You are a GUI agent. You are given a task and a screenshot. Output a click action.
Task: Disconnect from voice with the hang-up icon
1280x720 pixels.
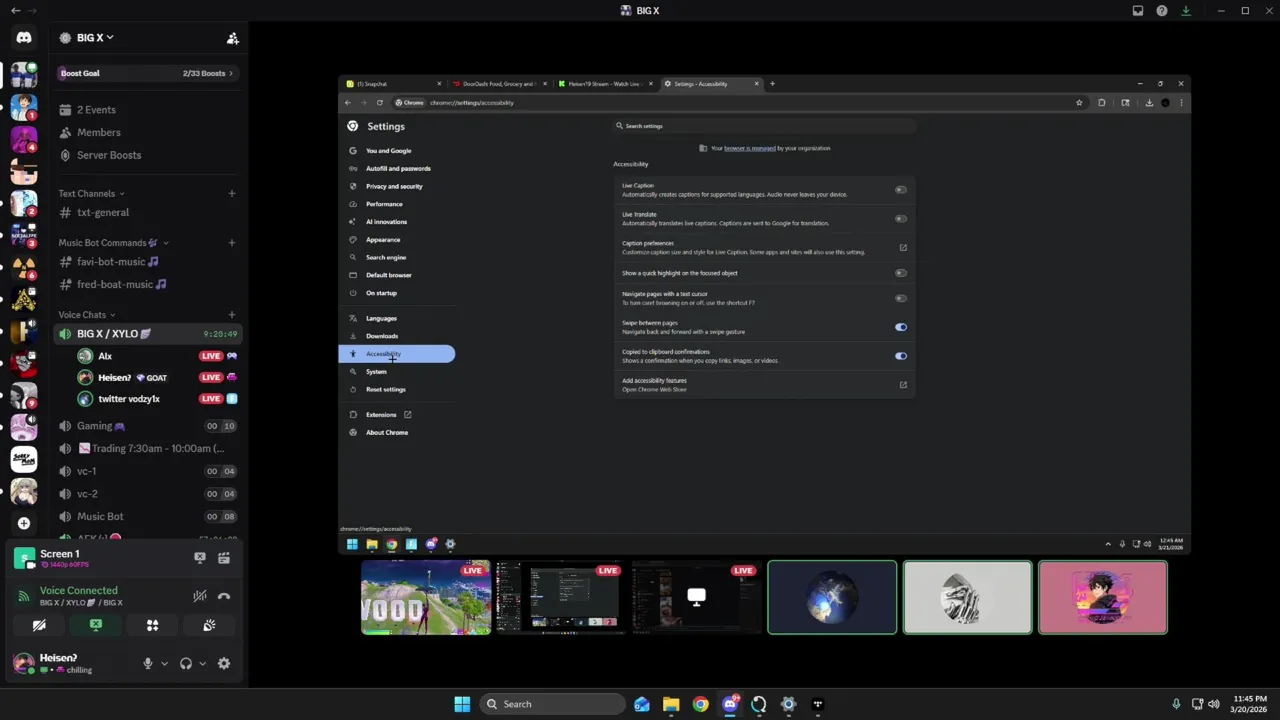(x=224, y=596)
